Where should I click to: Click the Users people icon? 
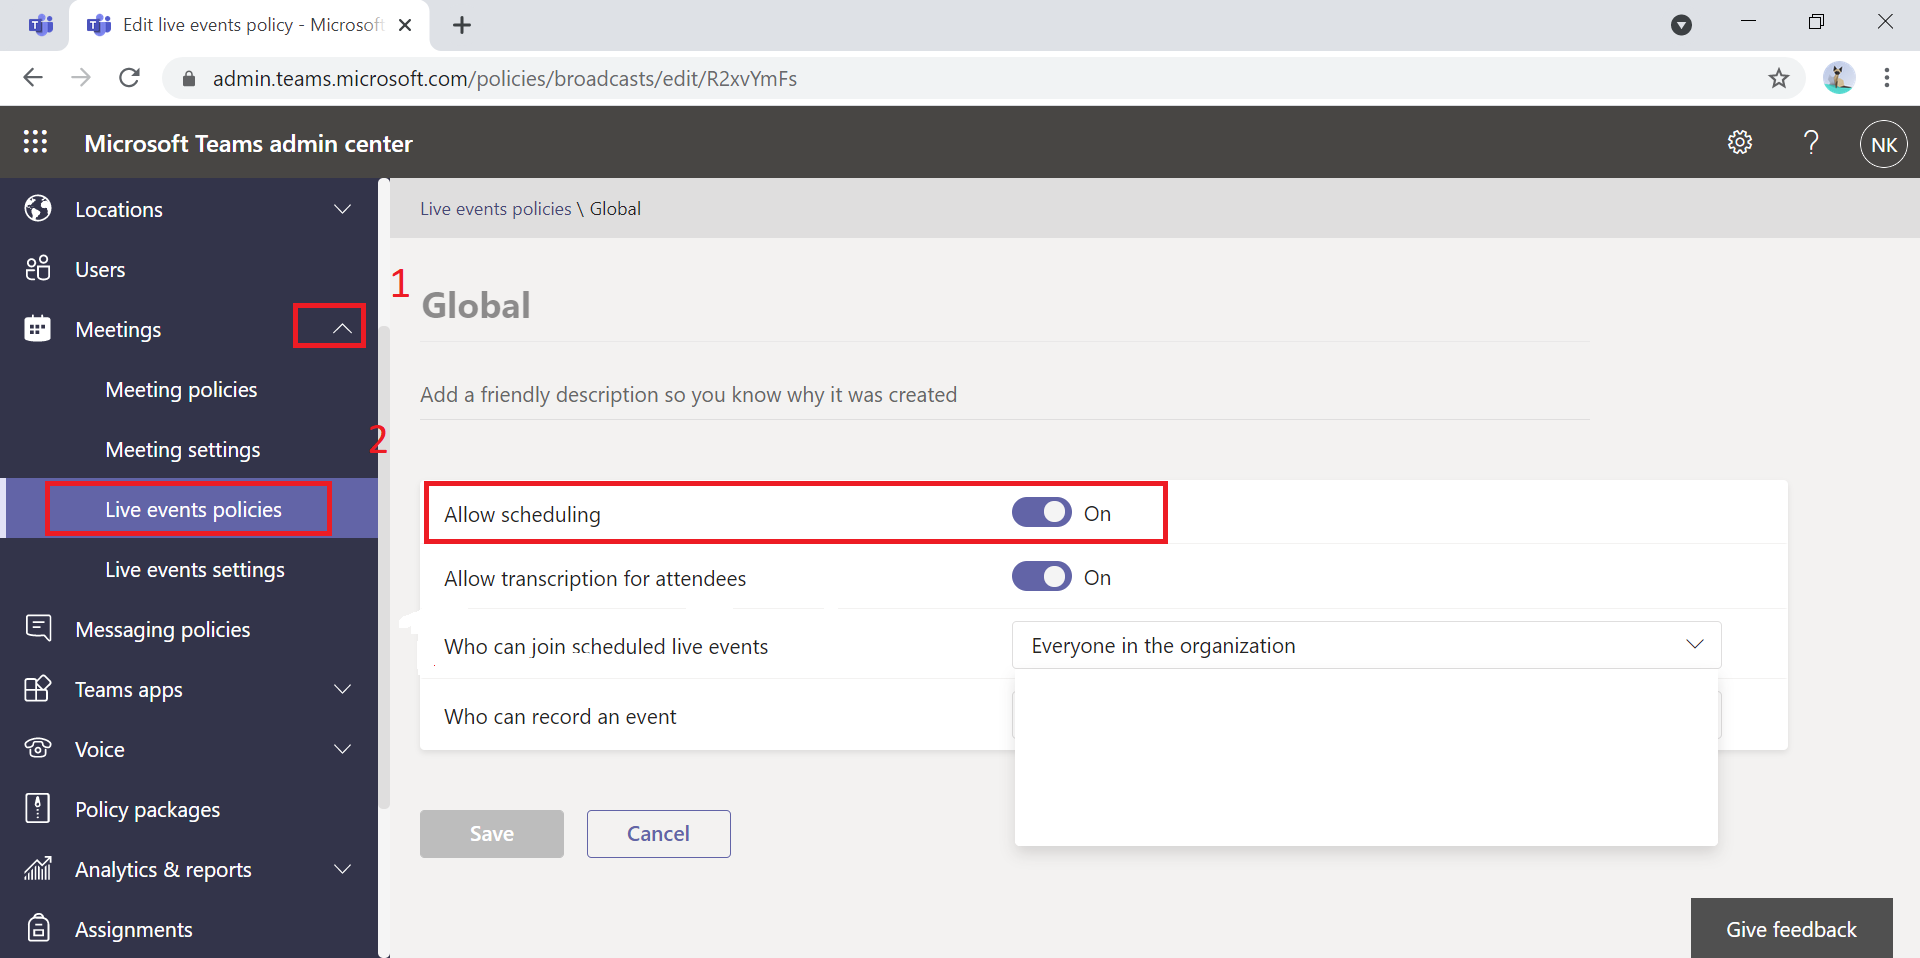(x=38, y=268)
